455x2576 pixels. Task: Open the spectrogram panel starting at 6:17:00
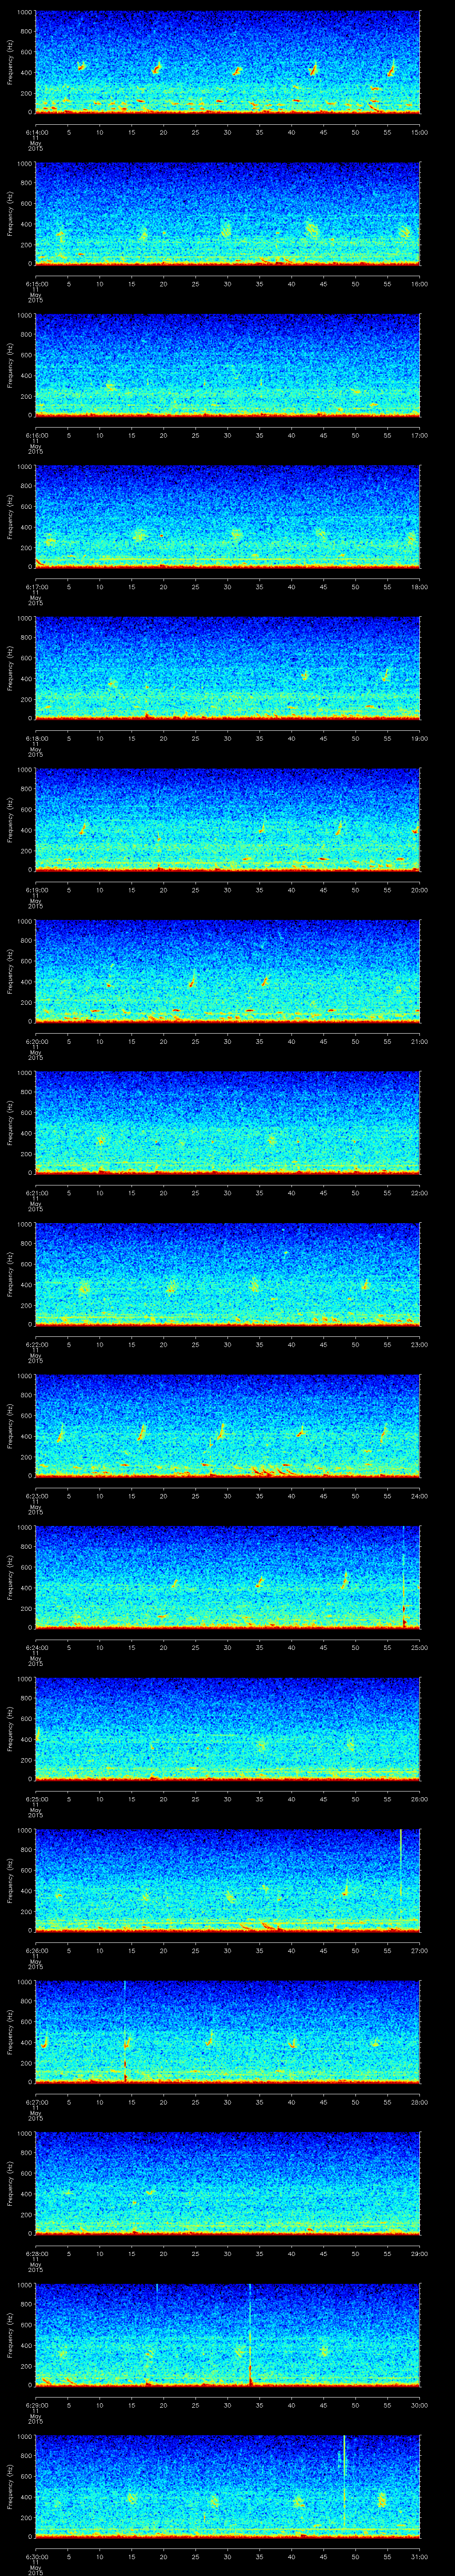pos(228,516)
